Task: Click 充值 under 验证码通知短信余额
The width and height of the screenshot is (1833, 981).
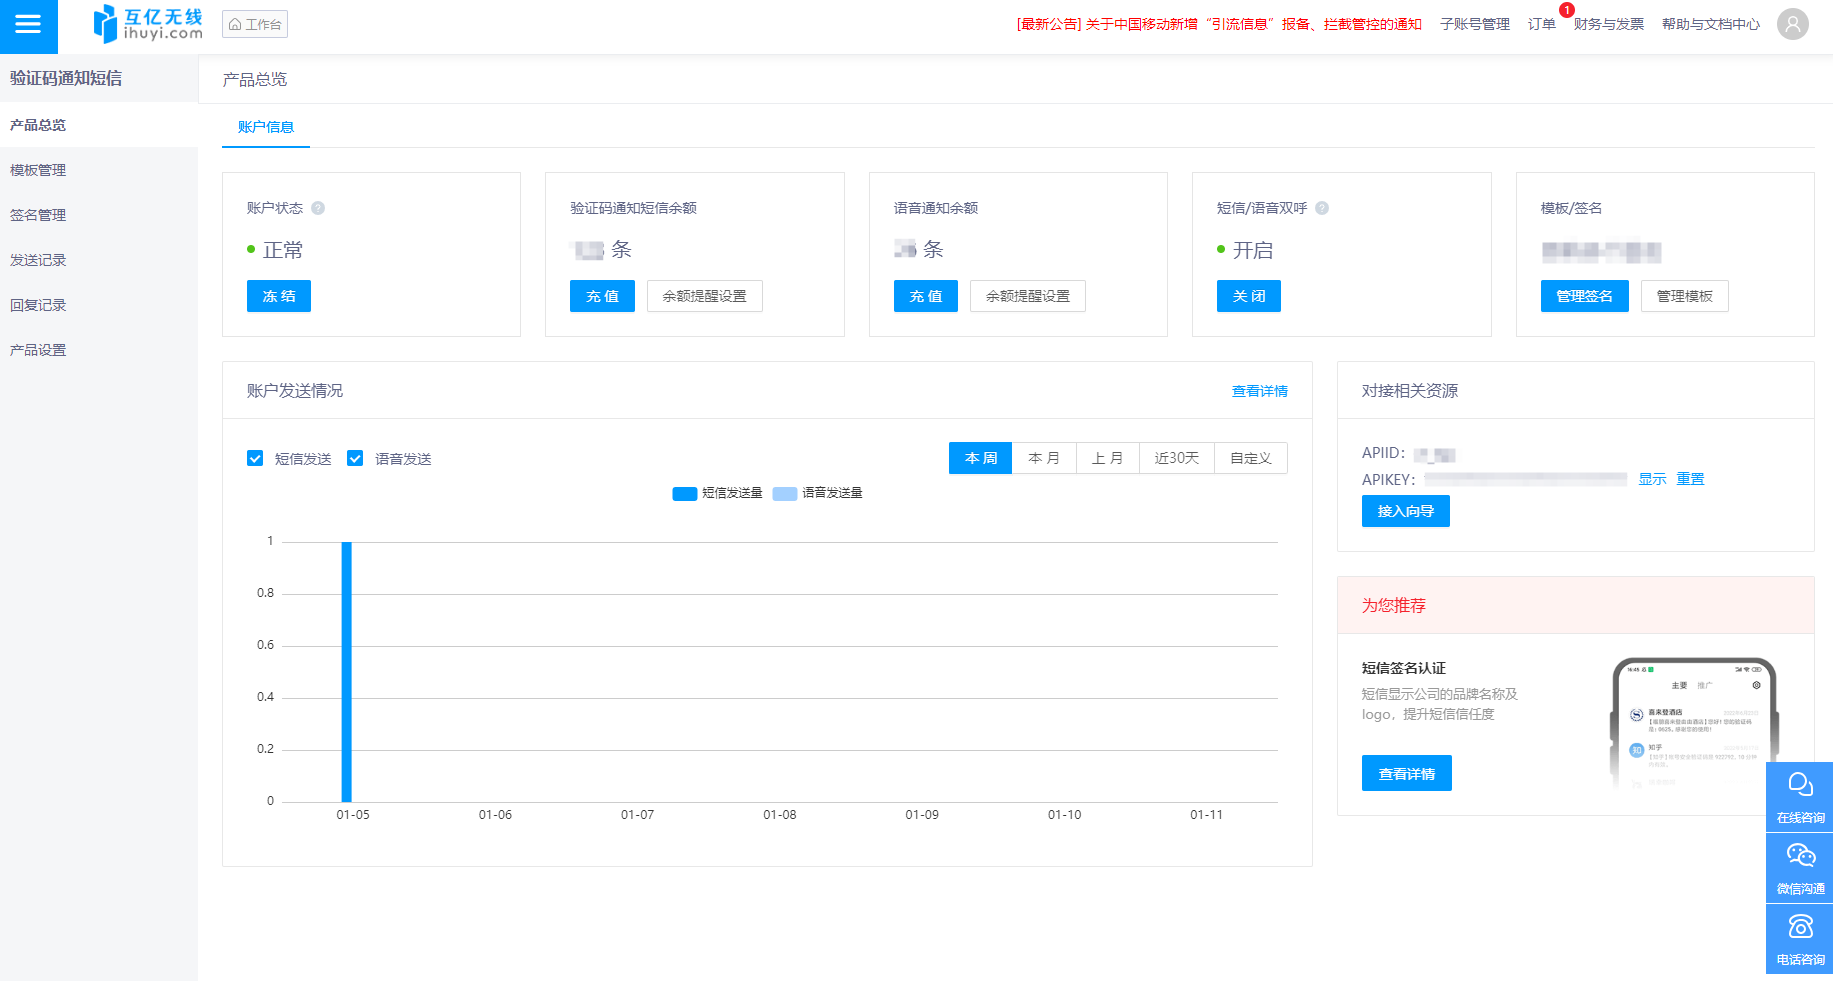Action: click(602, 296)
